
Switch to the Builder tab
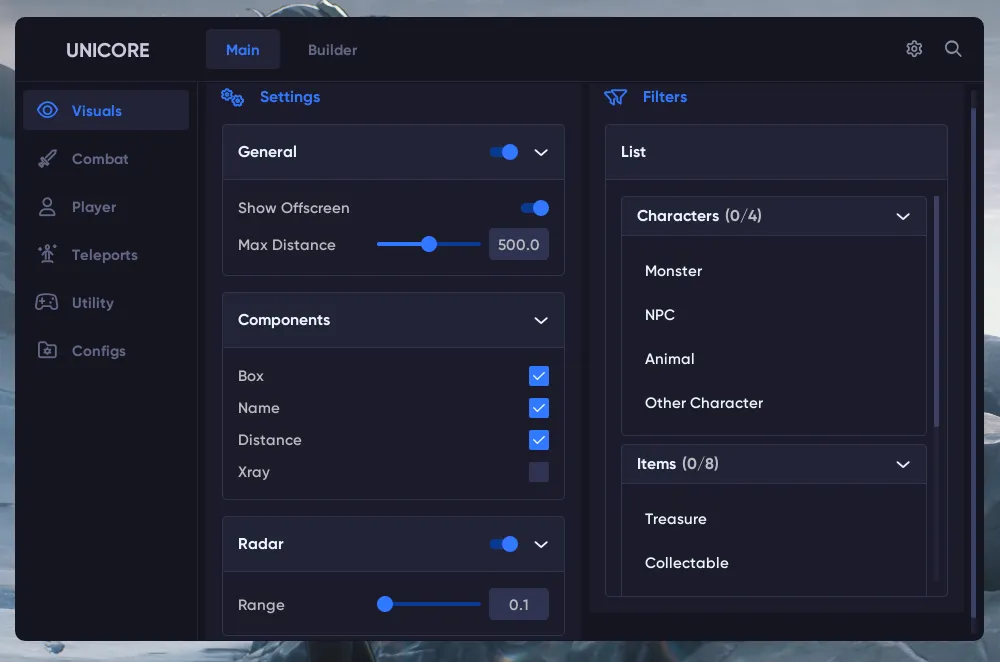point(332,50)
